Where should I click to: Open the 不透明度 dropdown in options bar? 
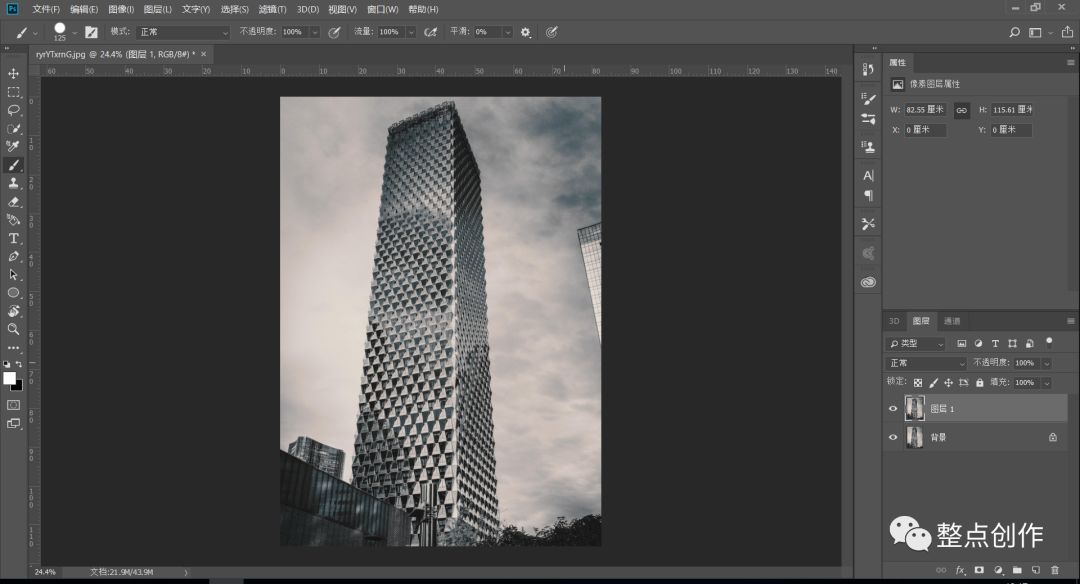(315, 32)
